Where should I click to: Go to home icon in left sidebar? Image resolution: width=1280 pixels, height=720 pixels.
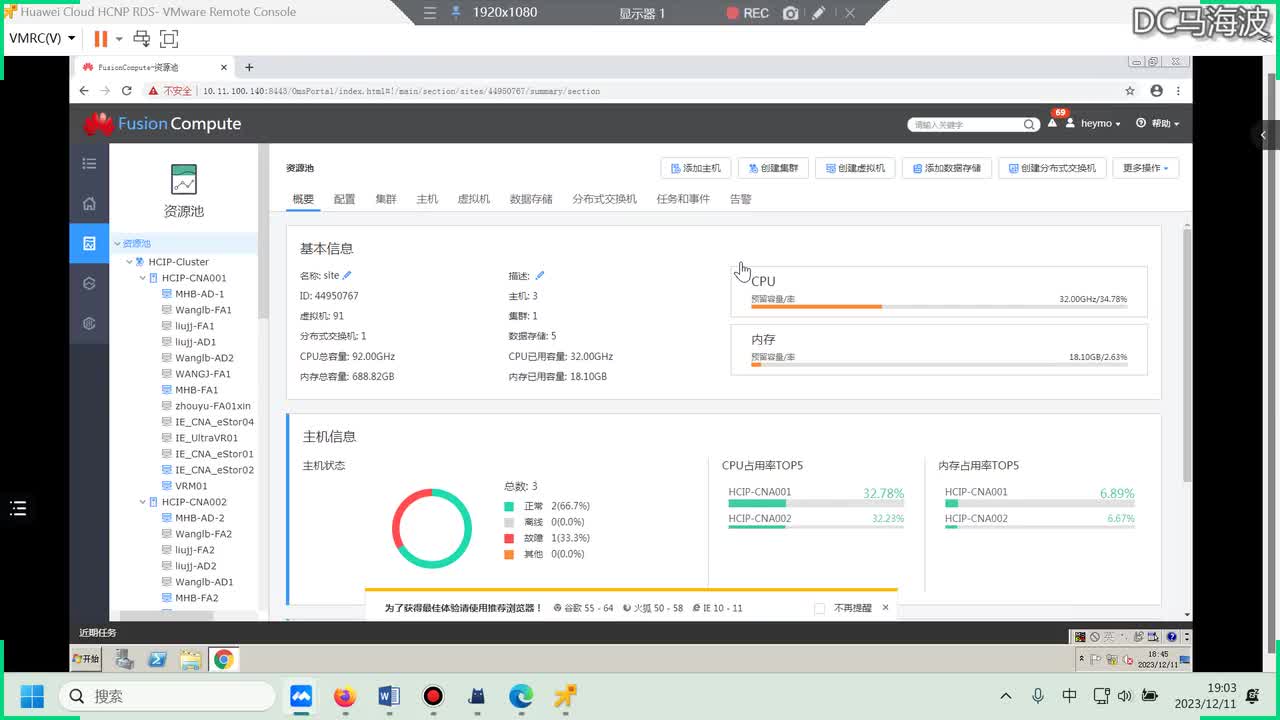[89, 203]
